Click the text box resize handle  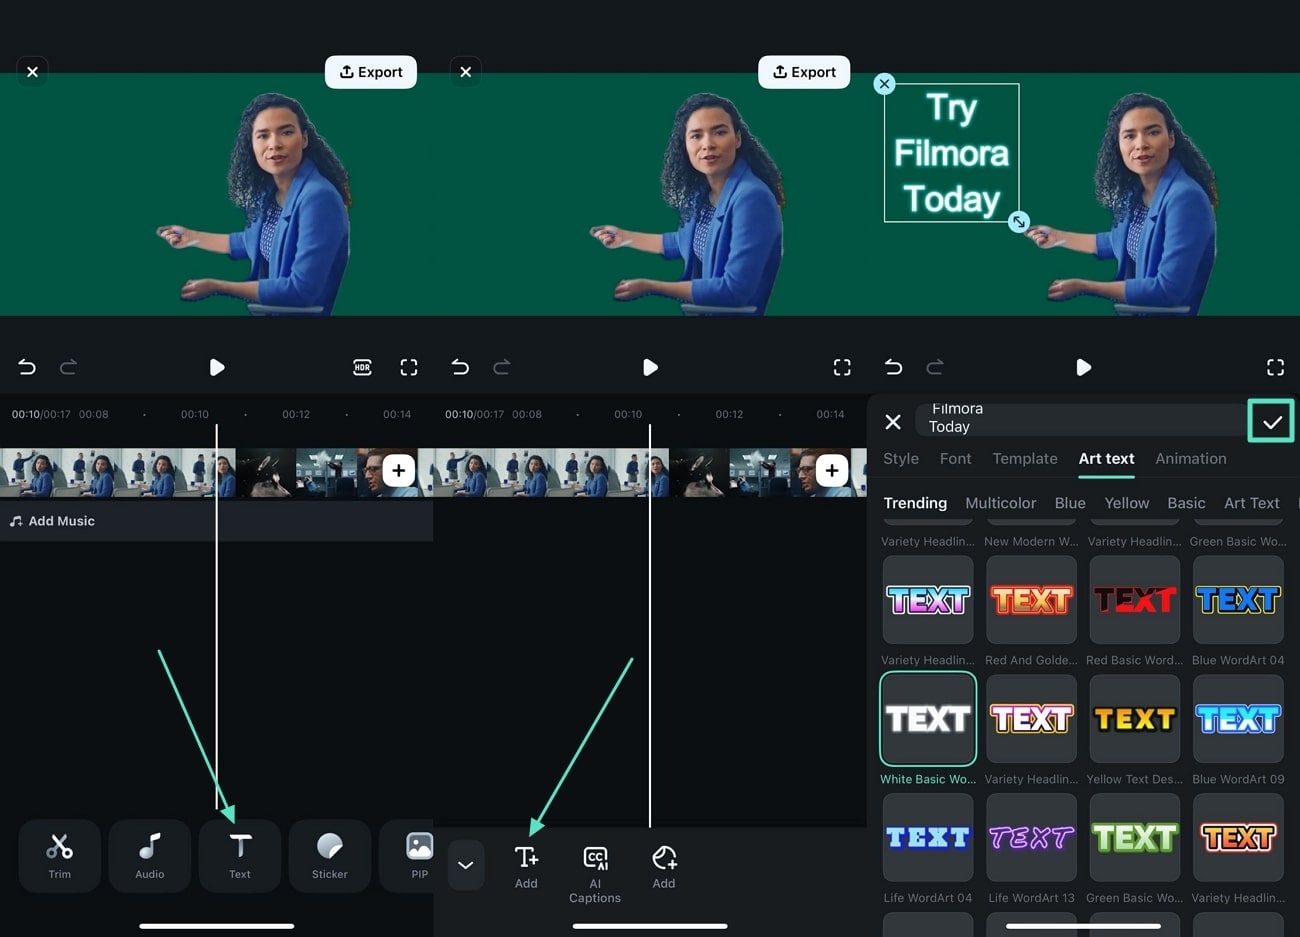[1018, 221]
